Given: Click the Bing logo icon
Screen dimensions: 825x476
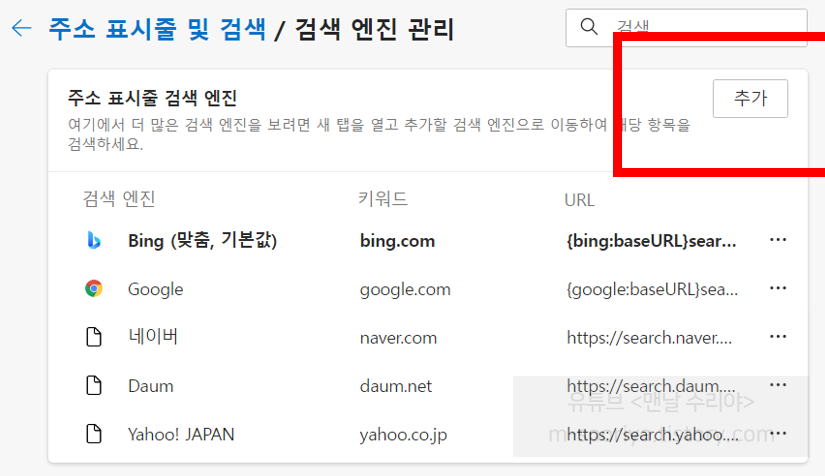Looking at the screenshot, I should 94,240.
